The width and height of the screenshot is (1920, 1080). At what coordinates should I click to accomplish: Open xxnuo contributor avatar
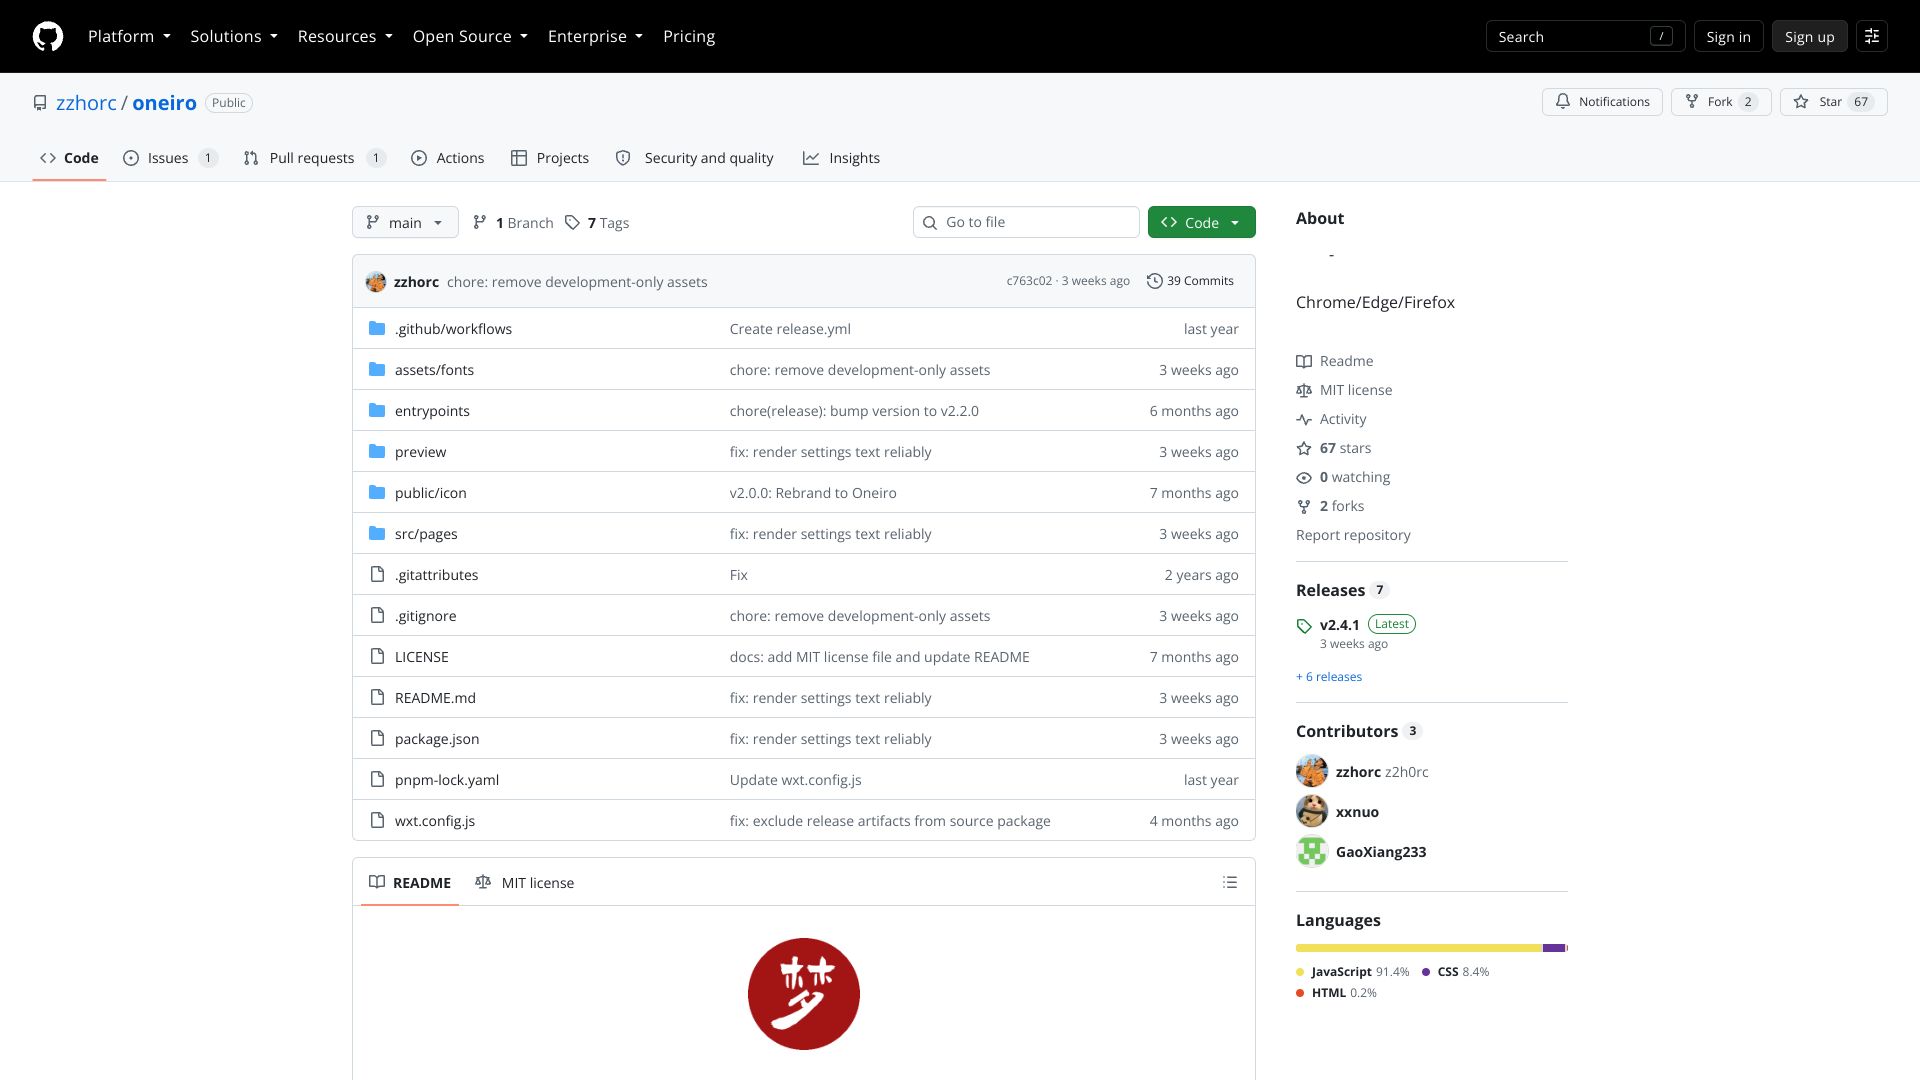[x=1312, y=811]
